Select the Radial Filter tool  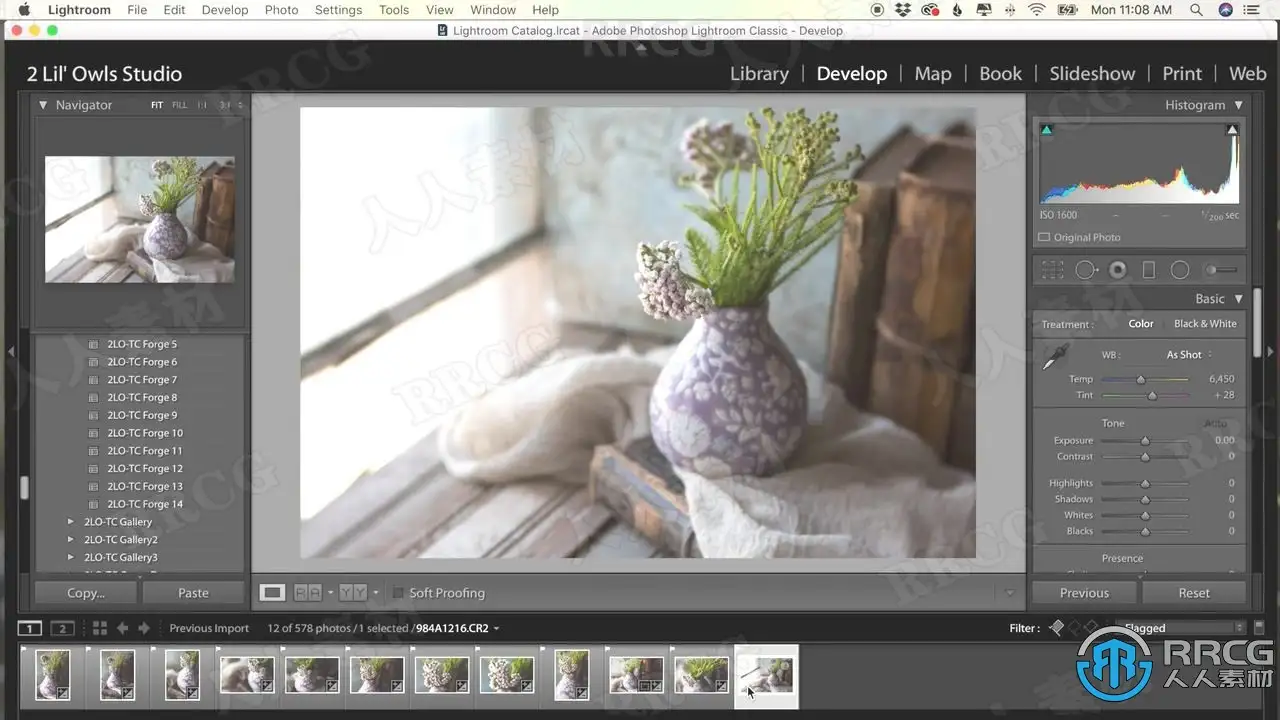[1180, 270]
